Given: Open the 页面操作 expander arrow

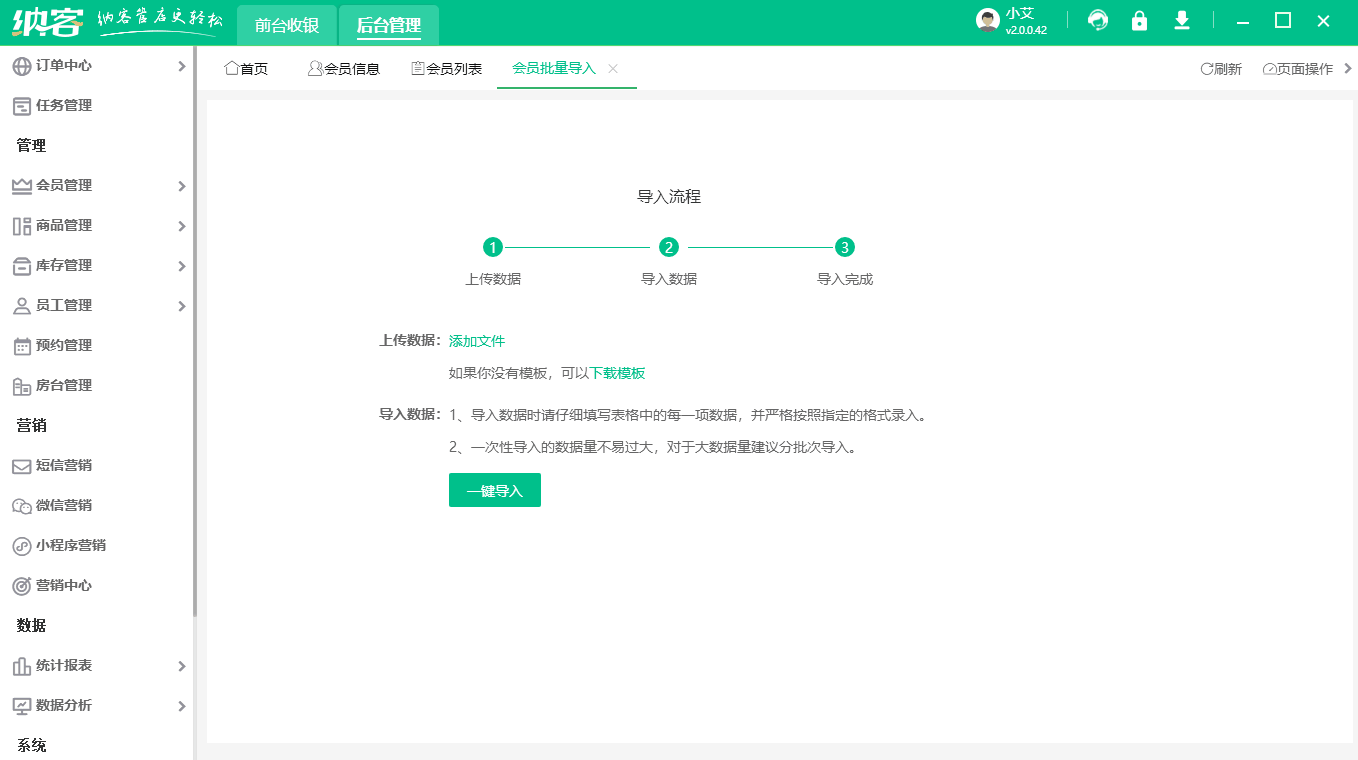Looking at the screenshot, I should pyautogui.click(x=1348, y=69).
